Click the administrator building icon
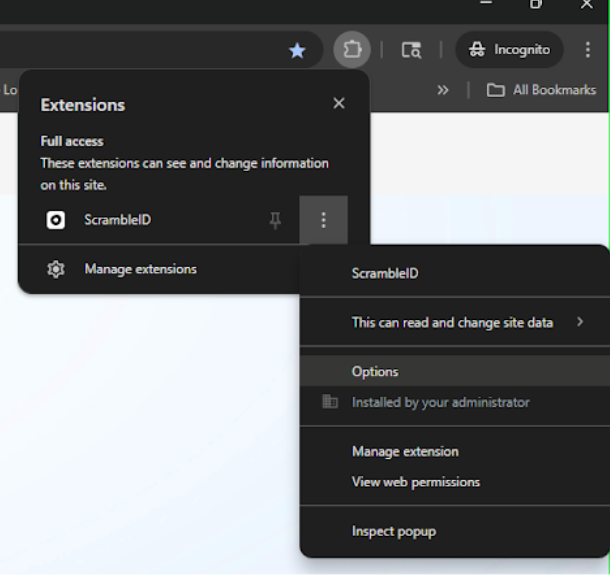The height and width of the screenshot is (576, 610). point(330,401)
